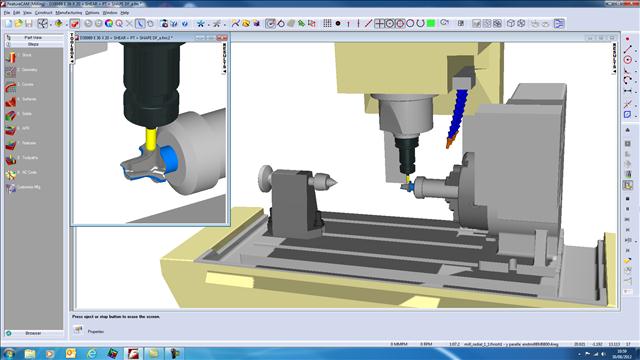Image resolution: width=640 pixels, height=360 pixels.
Task: Toggle the grid snap icon
Action: 327,24
